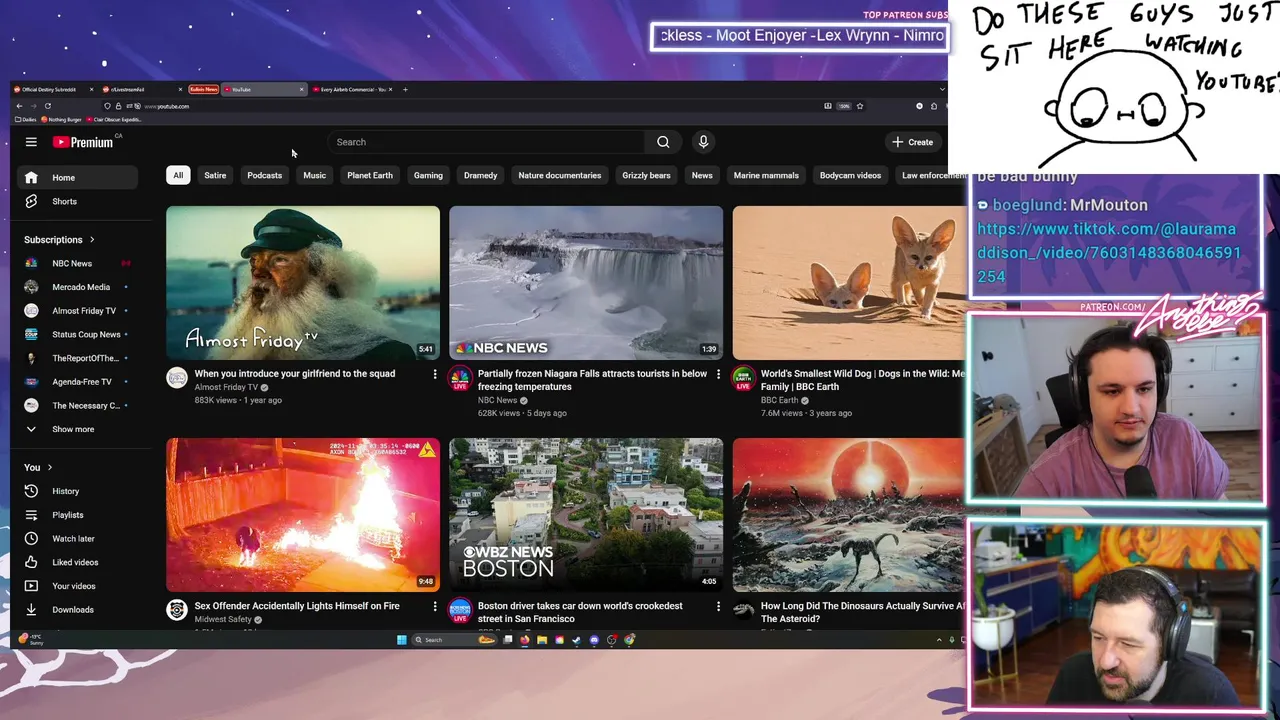This screenshot has height=720, width=1280.
Task: Show hidden system tray icons
Action: point(938,640)
